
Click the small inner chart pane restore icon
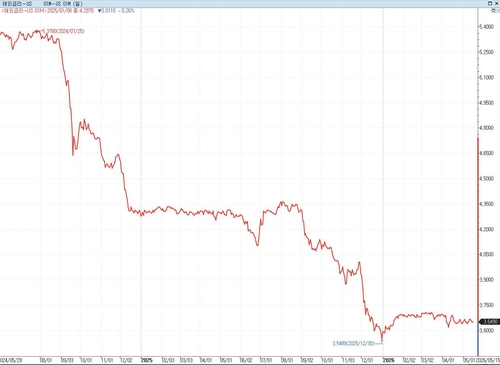[494, 11]
